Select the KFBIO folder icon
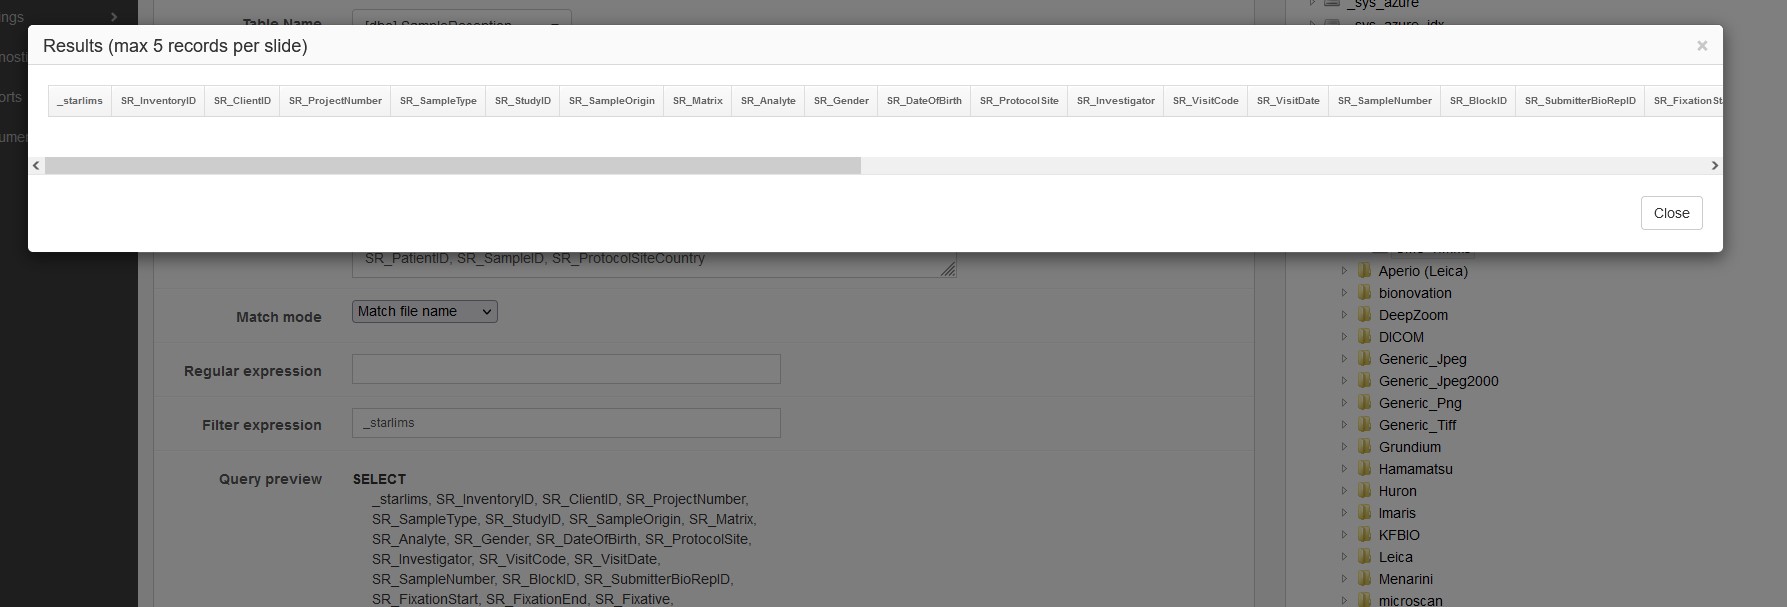This screenshot has height=607, width=1787. point(1364,535)
